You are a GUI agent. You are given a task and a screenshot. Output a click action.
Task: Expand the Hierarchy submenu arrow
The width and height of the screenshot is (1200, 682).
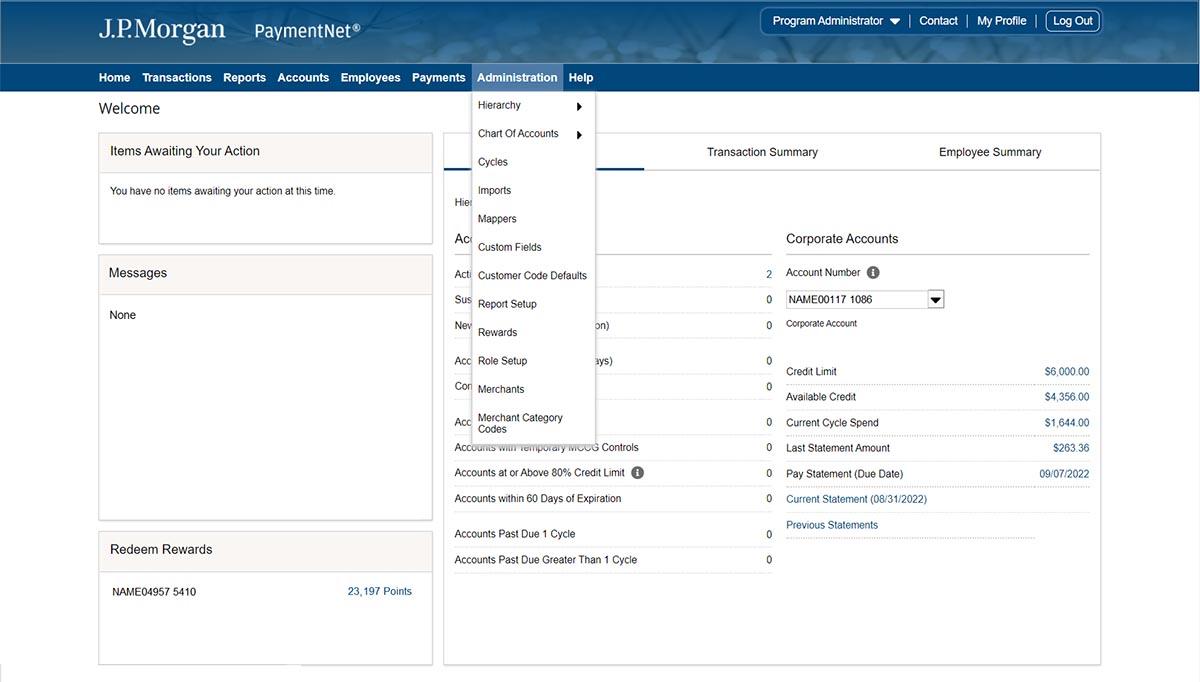pos(579,106)
